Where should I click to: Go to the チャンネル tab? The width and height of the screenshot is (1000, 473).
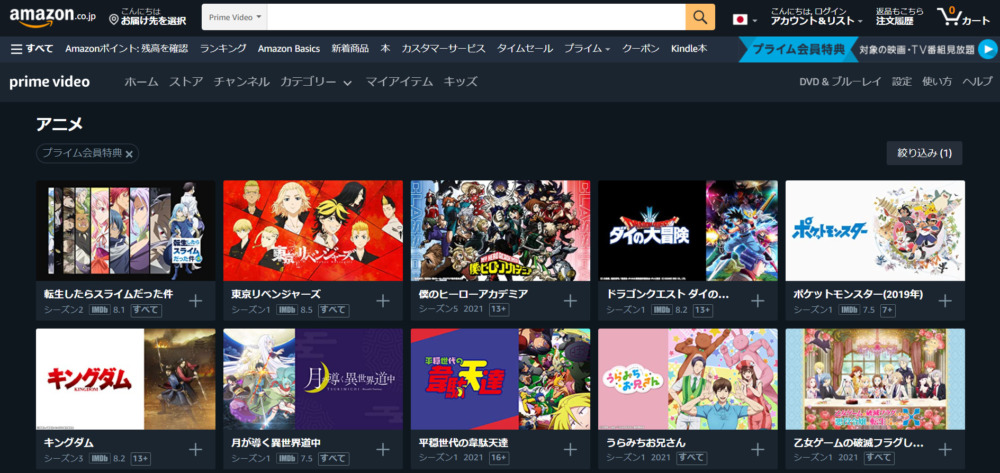(242, 82)
